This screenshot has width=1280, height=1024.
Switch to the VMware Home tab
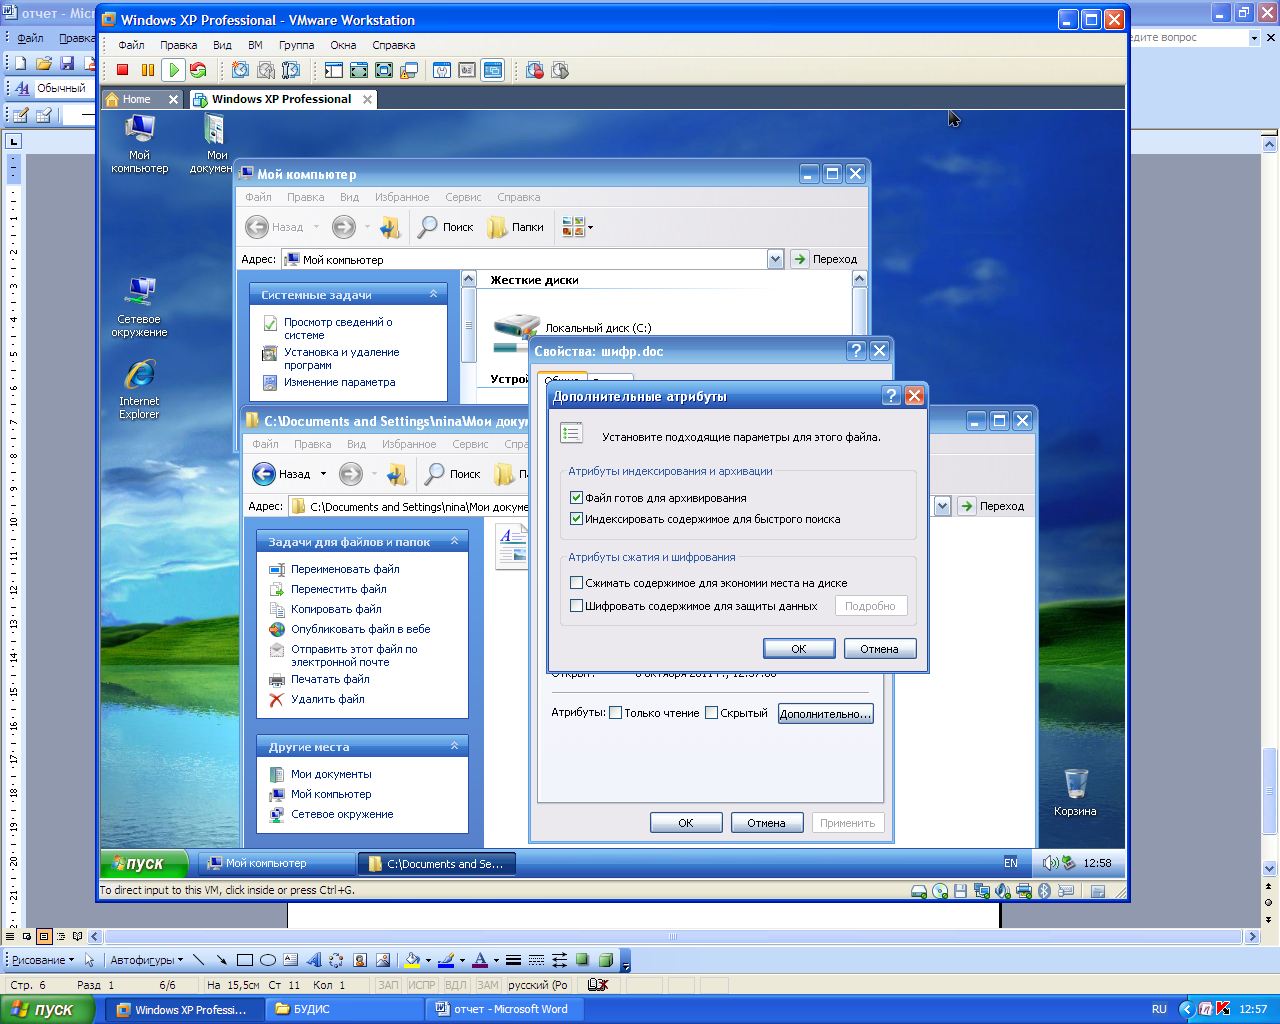pos(137,99)
